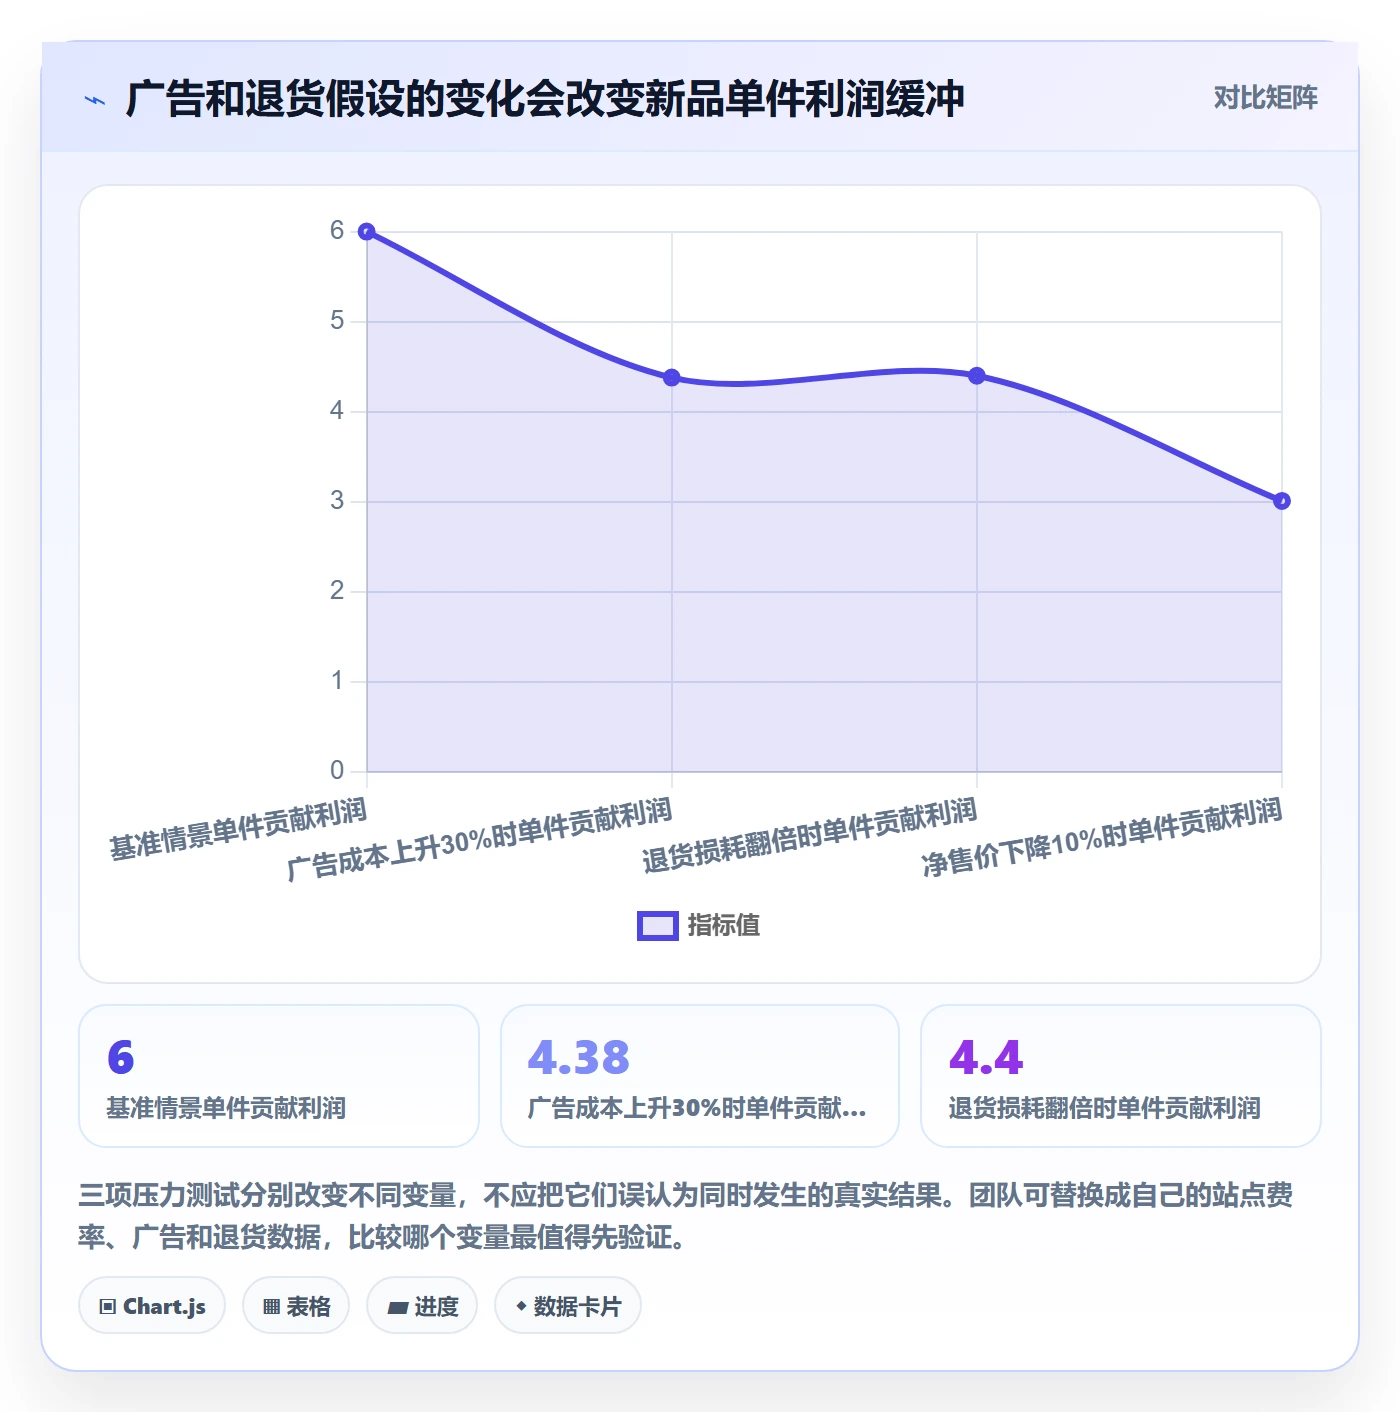This screenshot has height=1412, width=1400.
Task: Click the chart title 广告和退货假设的变化会改变新品单件利润缓冲
Action: pos(545,99)
